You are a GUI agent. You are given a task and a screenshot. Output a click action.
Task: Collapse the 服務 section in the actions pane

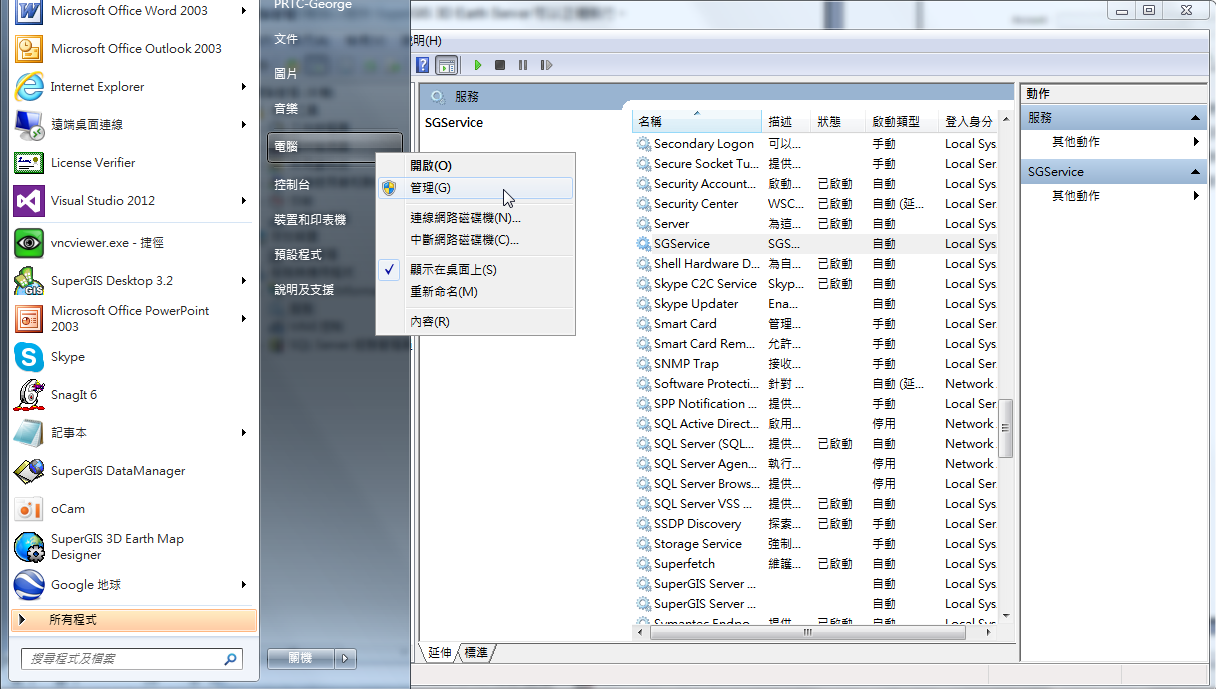(x=1196, y=118)
